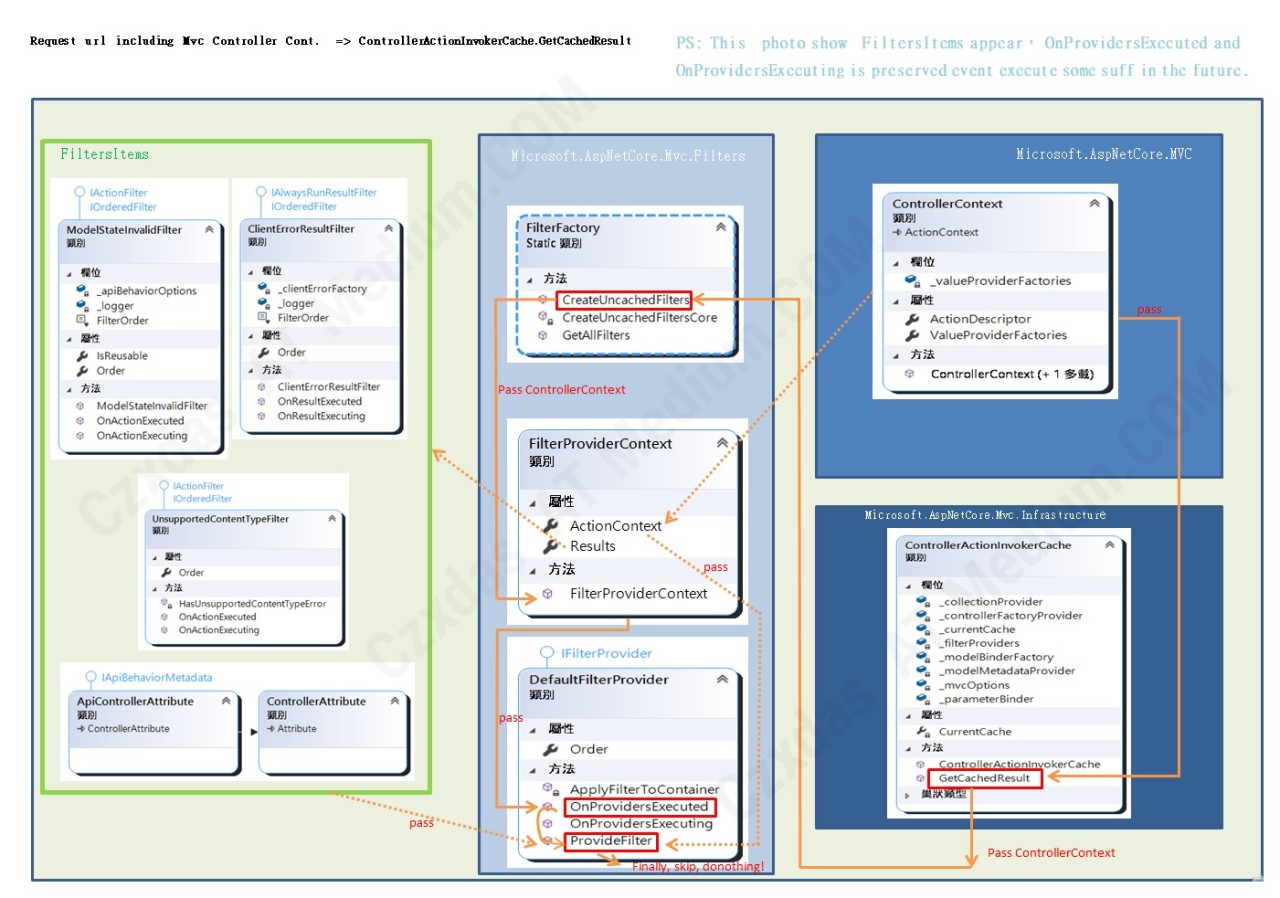
Task: Select the GetCachedResult method
Action: pos(985,778)
